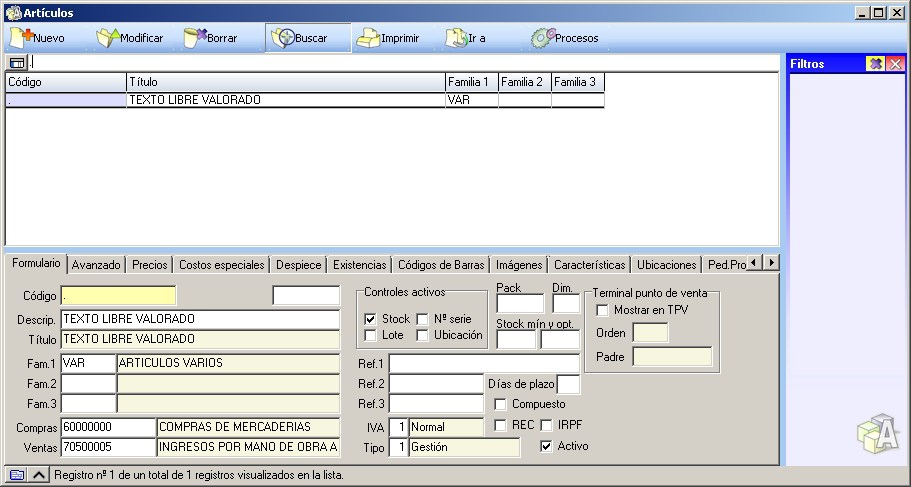This screenshot has height=487, width=911.
Task: Check Mostrar en TPV
Action: [x=602, y=310]
